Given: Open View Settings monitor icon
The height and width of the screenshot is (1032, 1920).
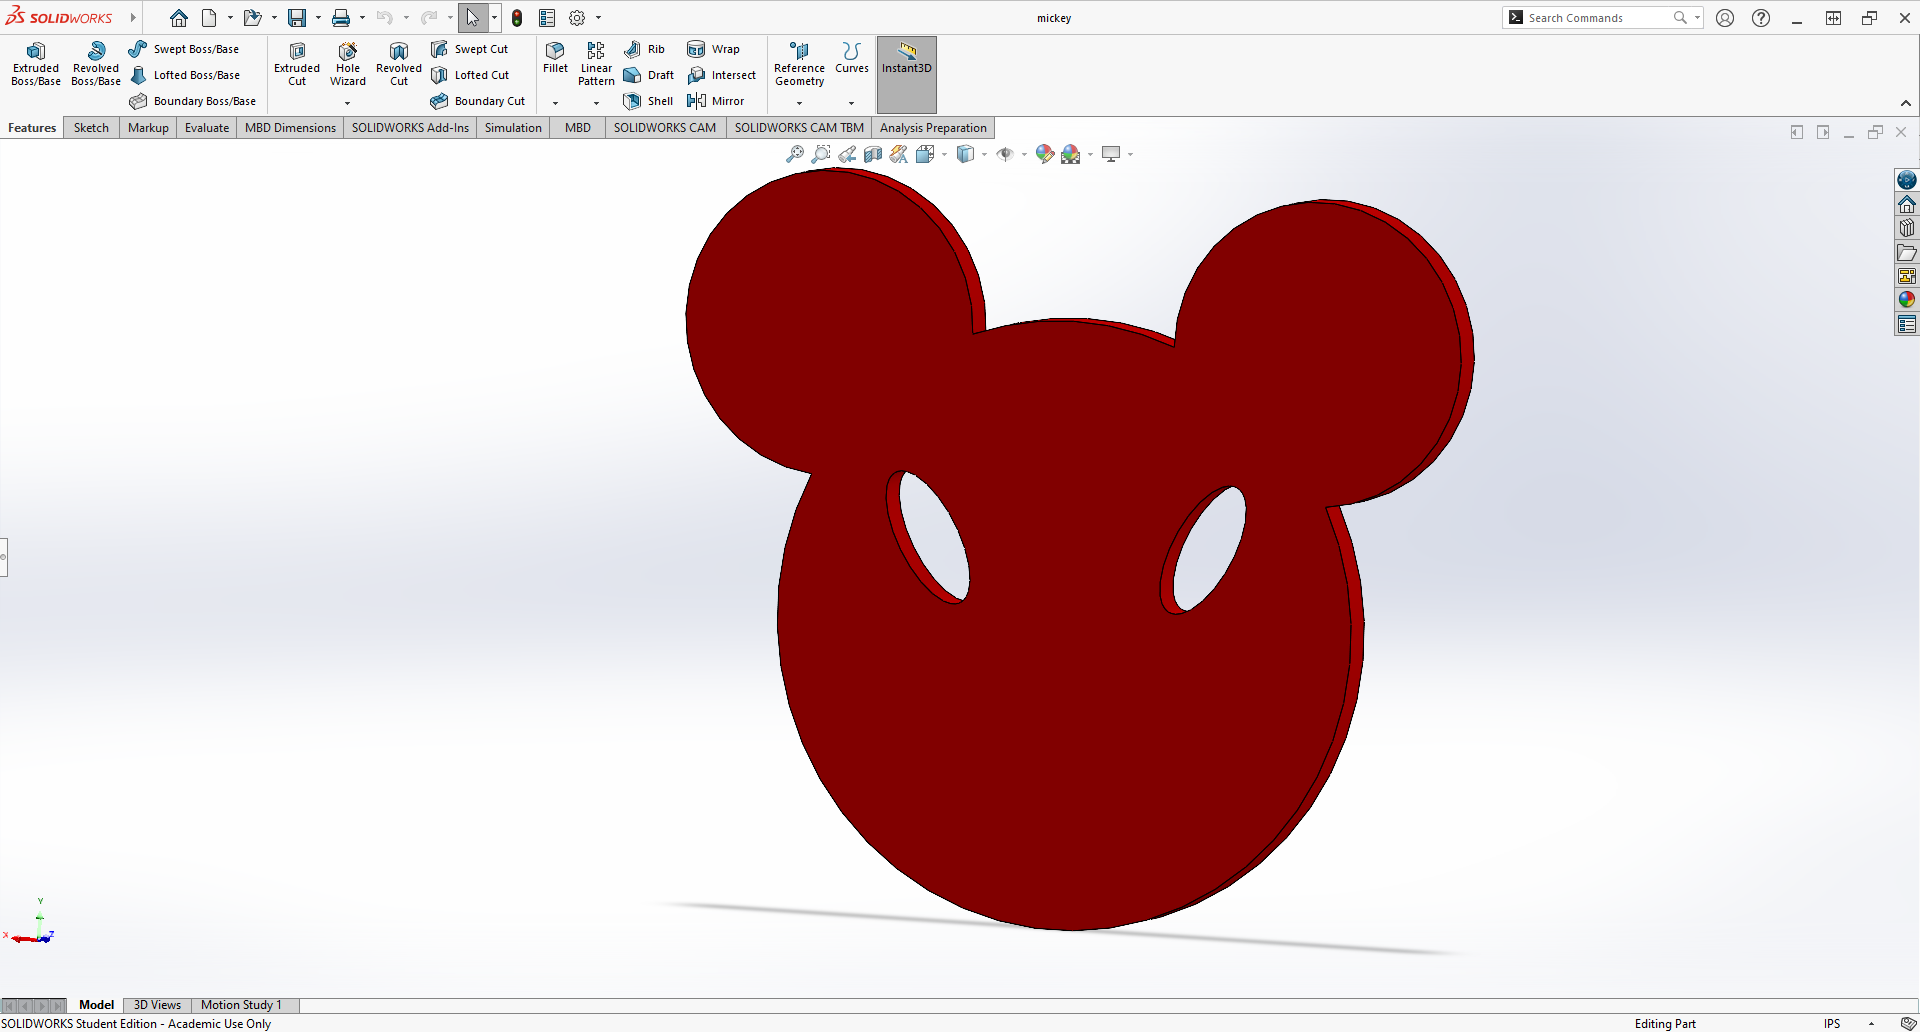Looking at the screenshot, I should pyautogui.click(x=1111, y=154).
